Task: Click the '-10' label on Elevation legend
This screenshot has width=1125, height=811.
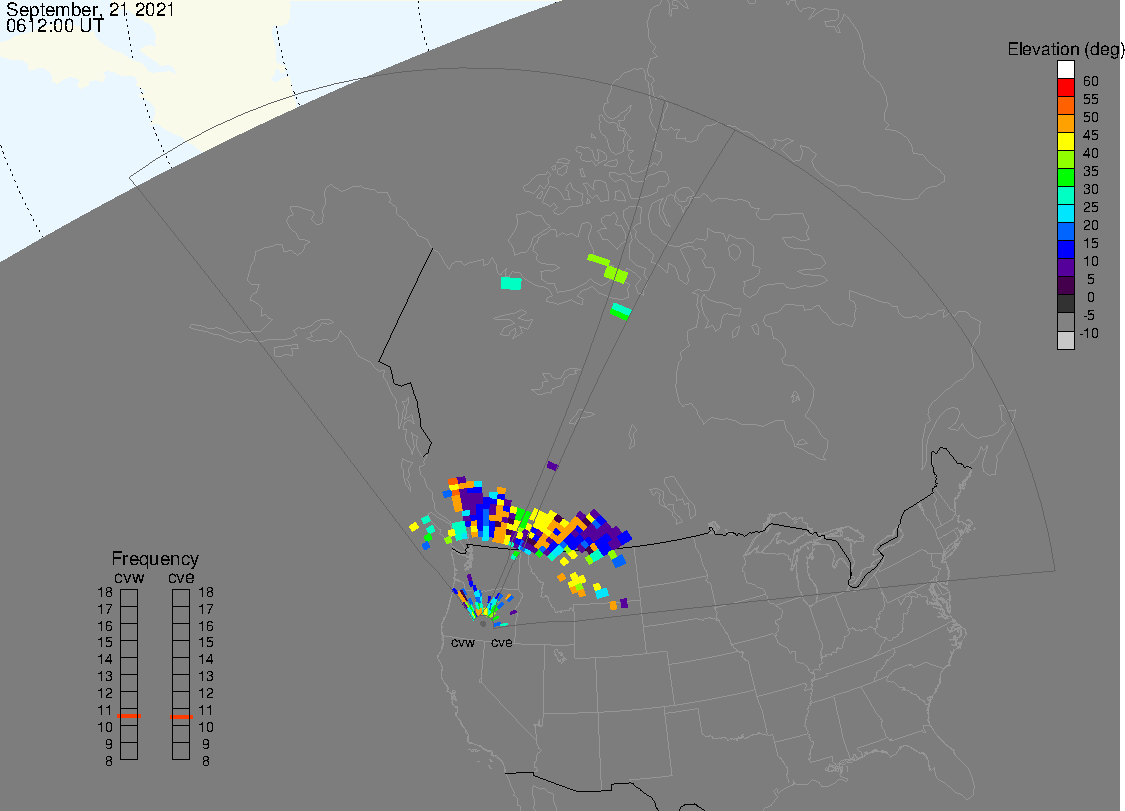Action: coord(1089,333)
